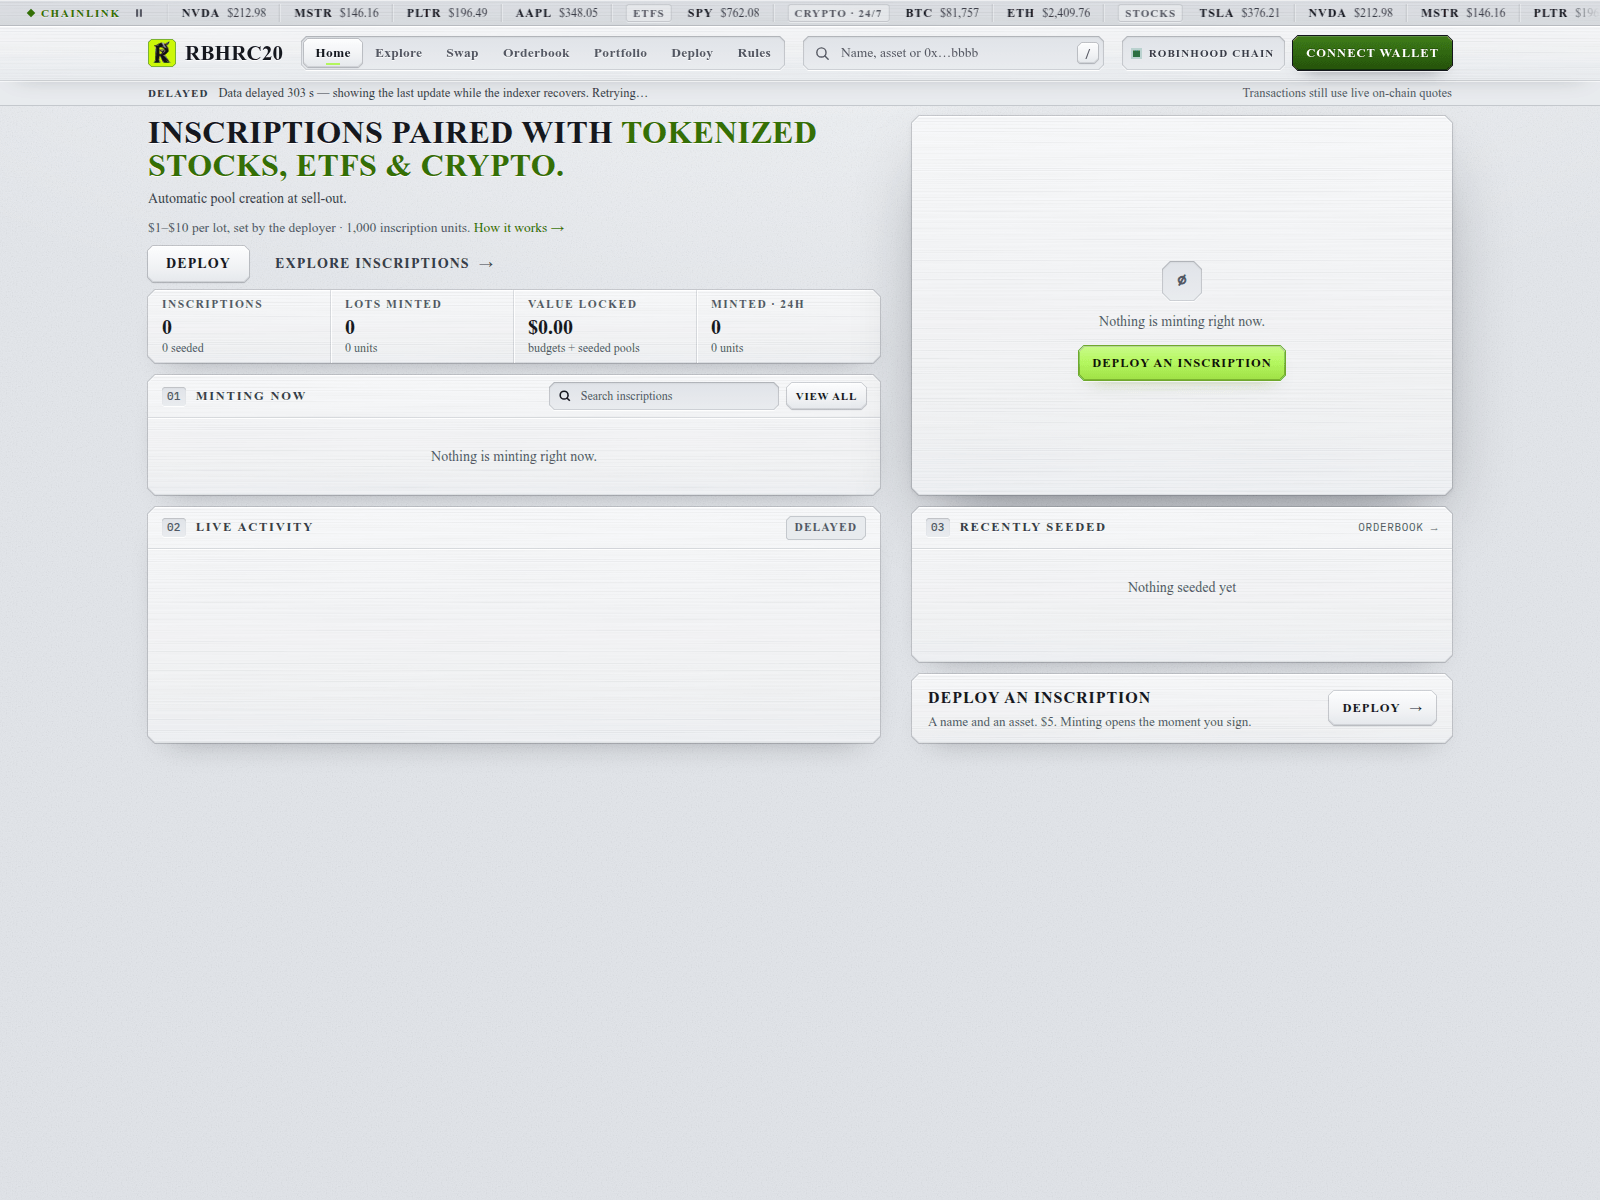Screen dimensions: 1600x1200
Task: Click the ETH $2,409.76 ticker entry
Action: point(1048,13)
